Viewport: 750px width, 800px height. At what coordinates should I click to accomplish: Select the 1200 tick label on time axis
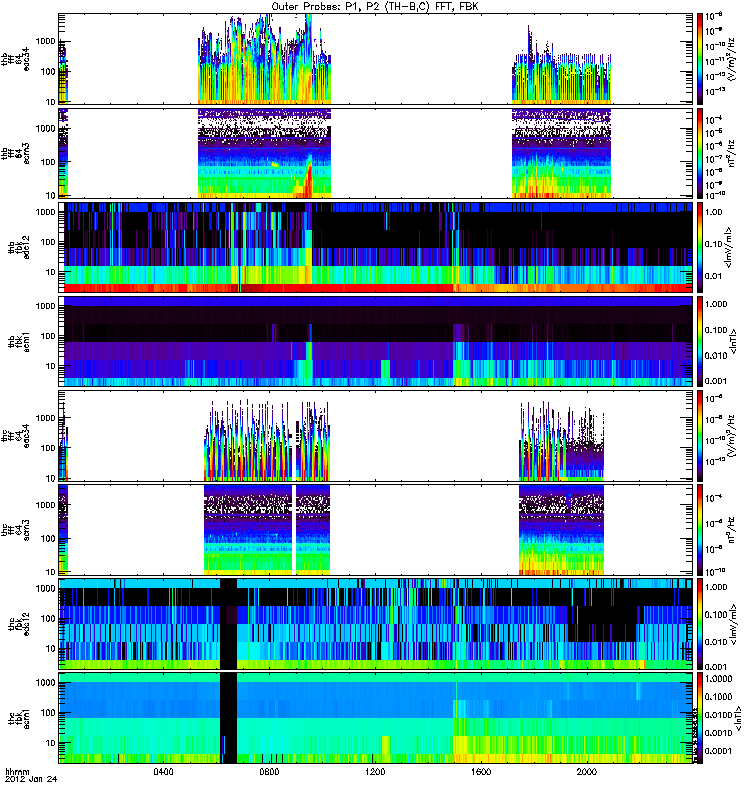[376, 772]
